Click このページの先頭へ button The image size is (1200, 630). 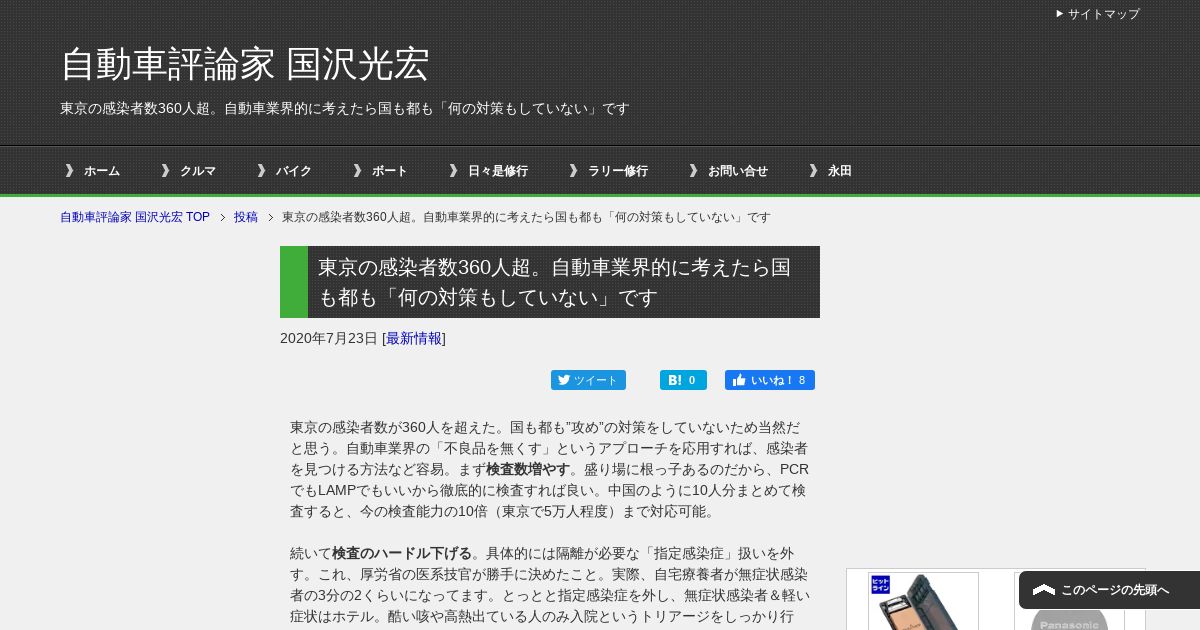[1109, 590]
